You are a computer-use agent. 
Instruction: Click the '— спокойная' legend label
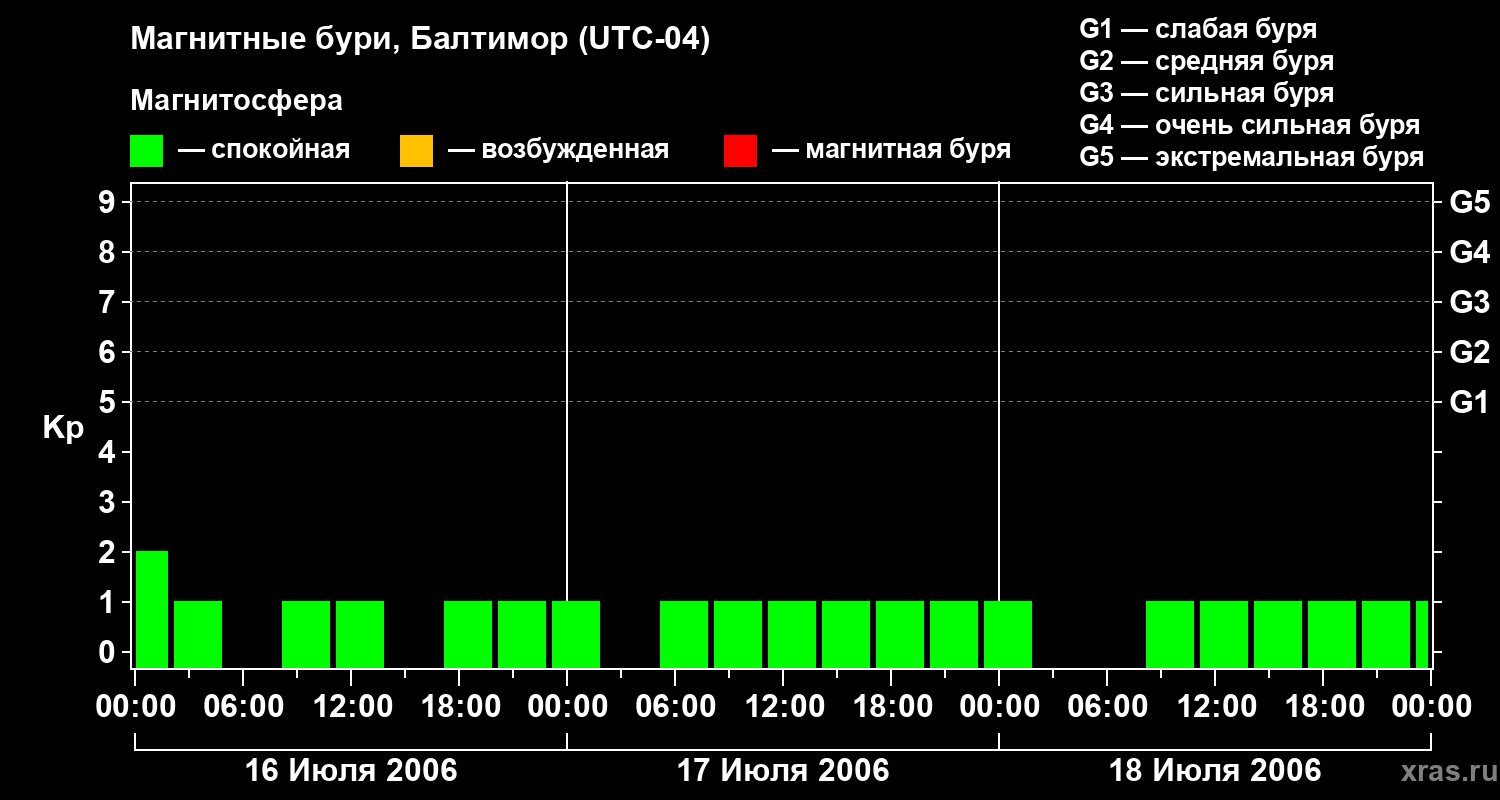pyautogui.click(x=264, y=150)
